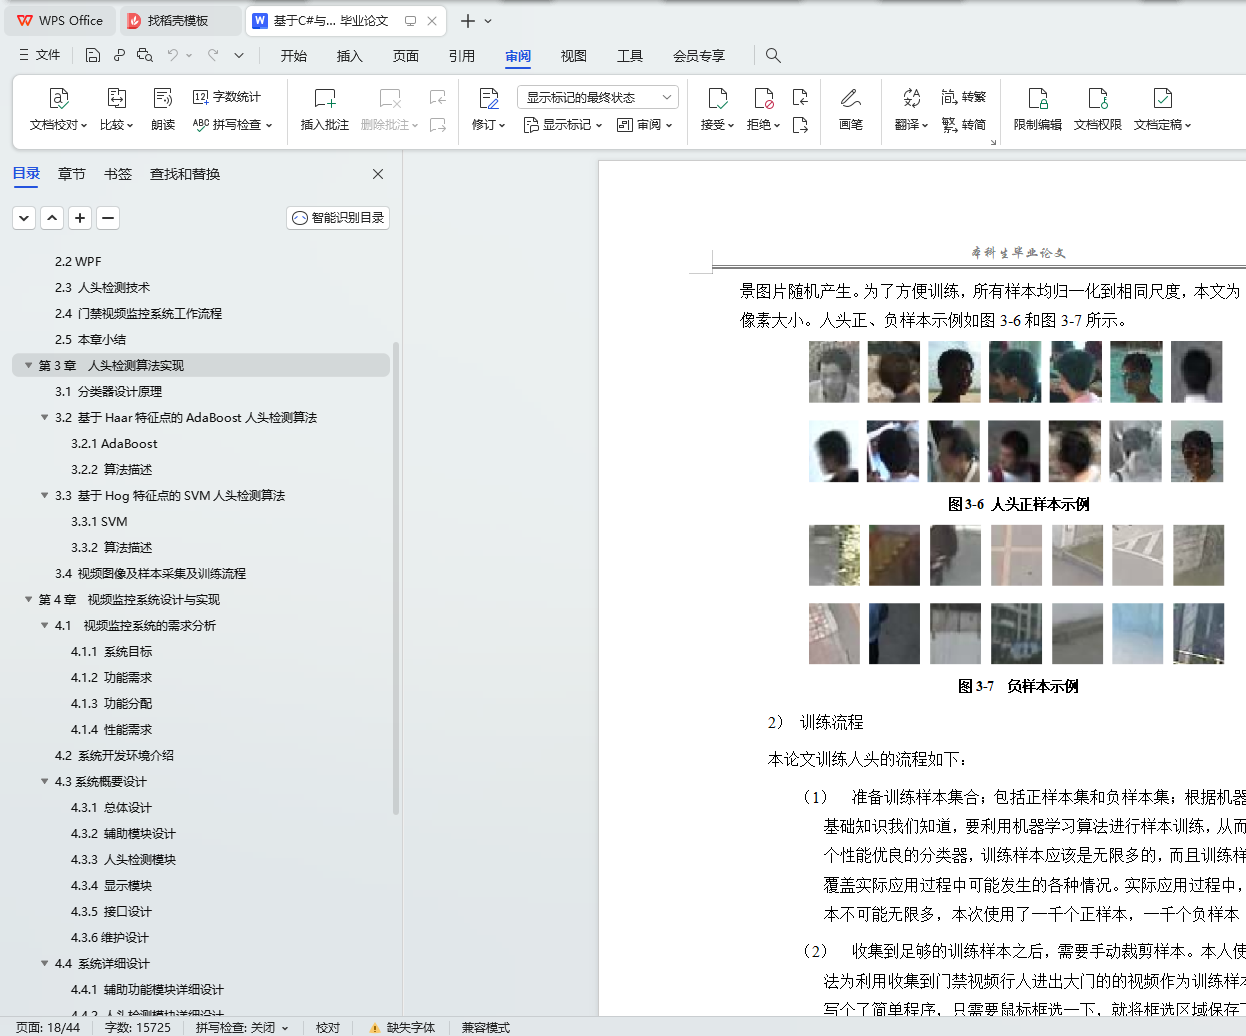Click the 智能识别目录 button
The height and width of the screenshot is (1036, 1246).
click(338, 218)
